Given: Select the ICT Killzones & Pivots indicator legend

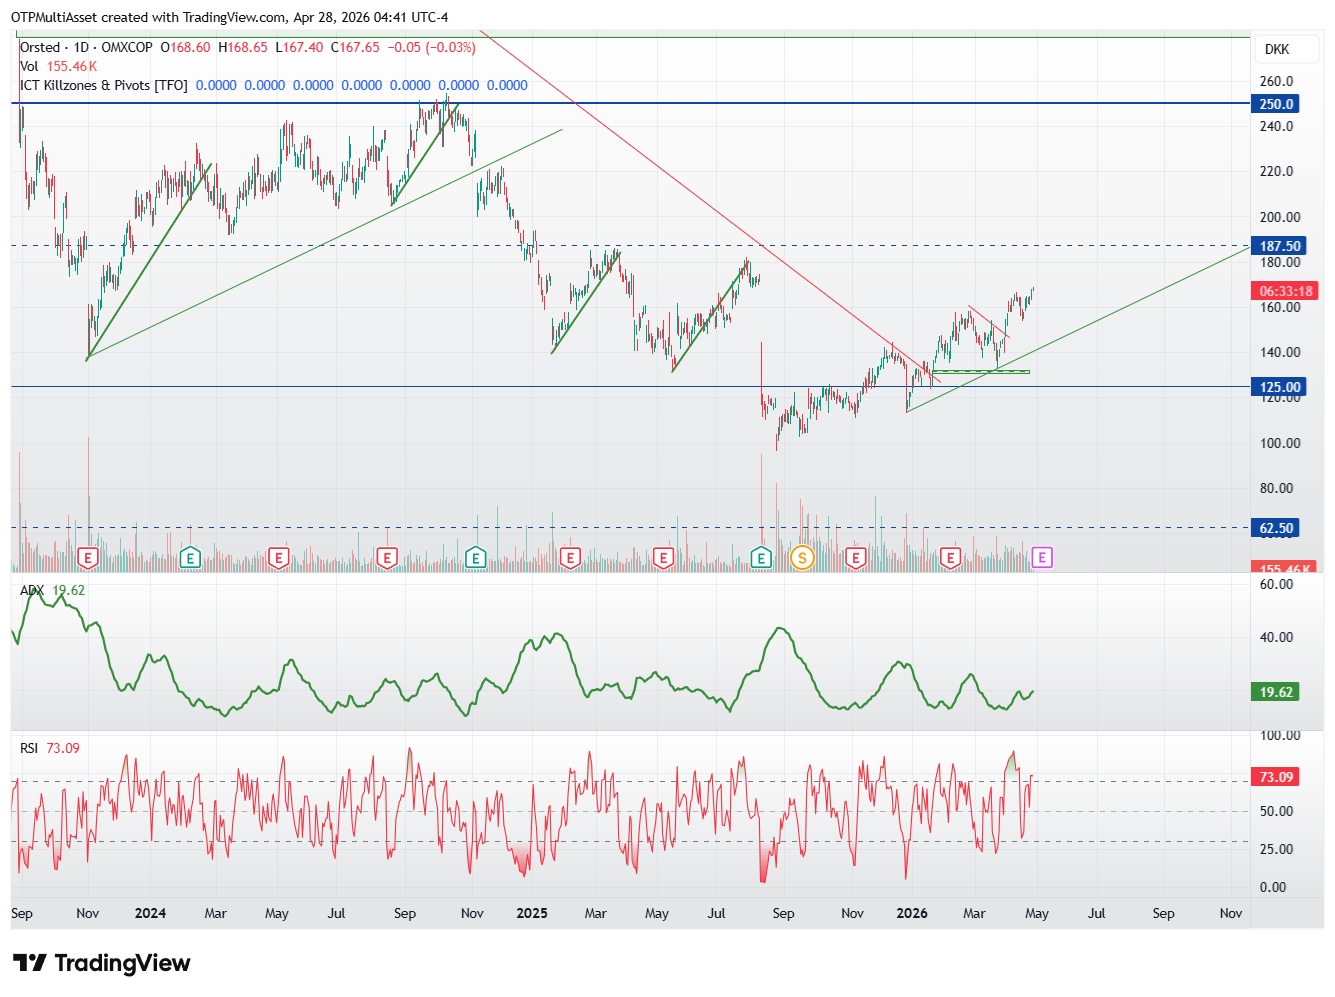Looking at the screenshot, I should pos(104,85).
